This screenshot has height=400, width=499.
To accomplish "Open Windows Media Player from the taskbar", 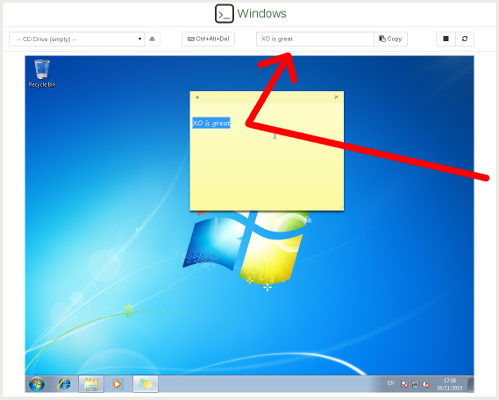I will click(x=117, y=384).
